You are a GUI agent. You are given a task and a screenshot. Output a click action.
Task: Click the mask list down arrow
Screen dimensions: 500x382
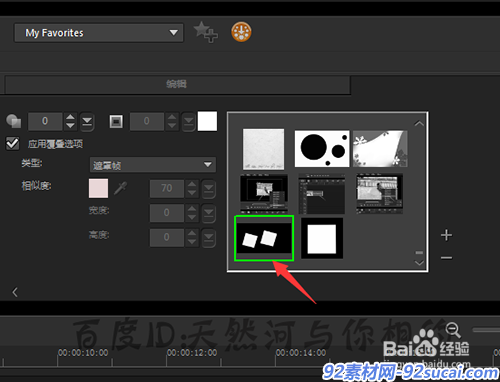pos(419,263)
